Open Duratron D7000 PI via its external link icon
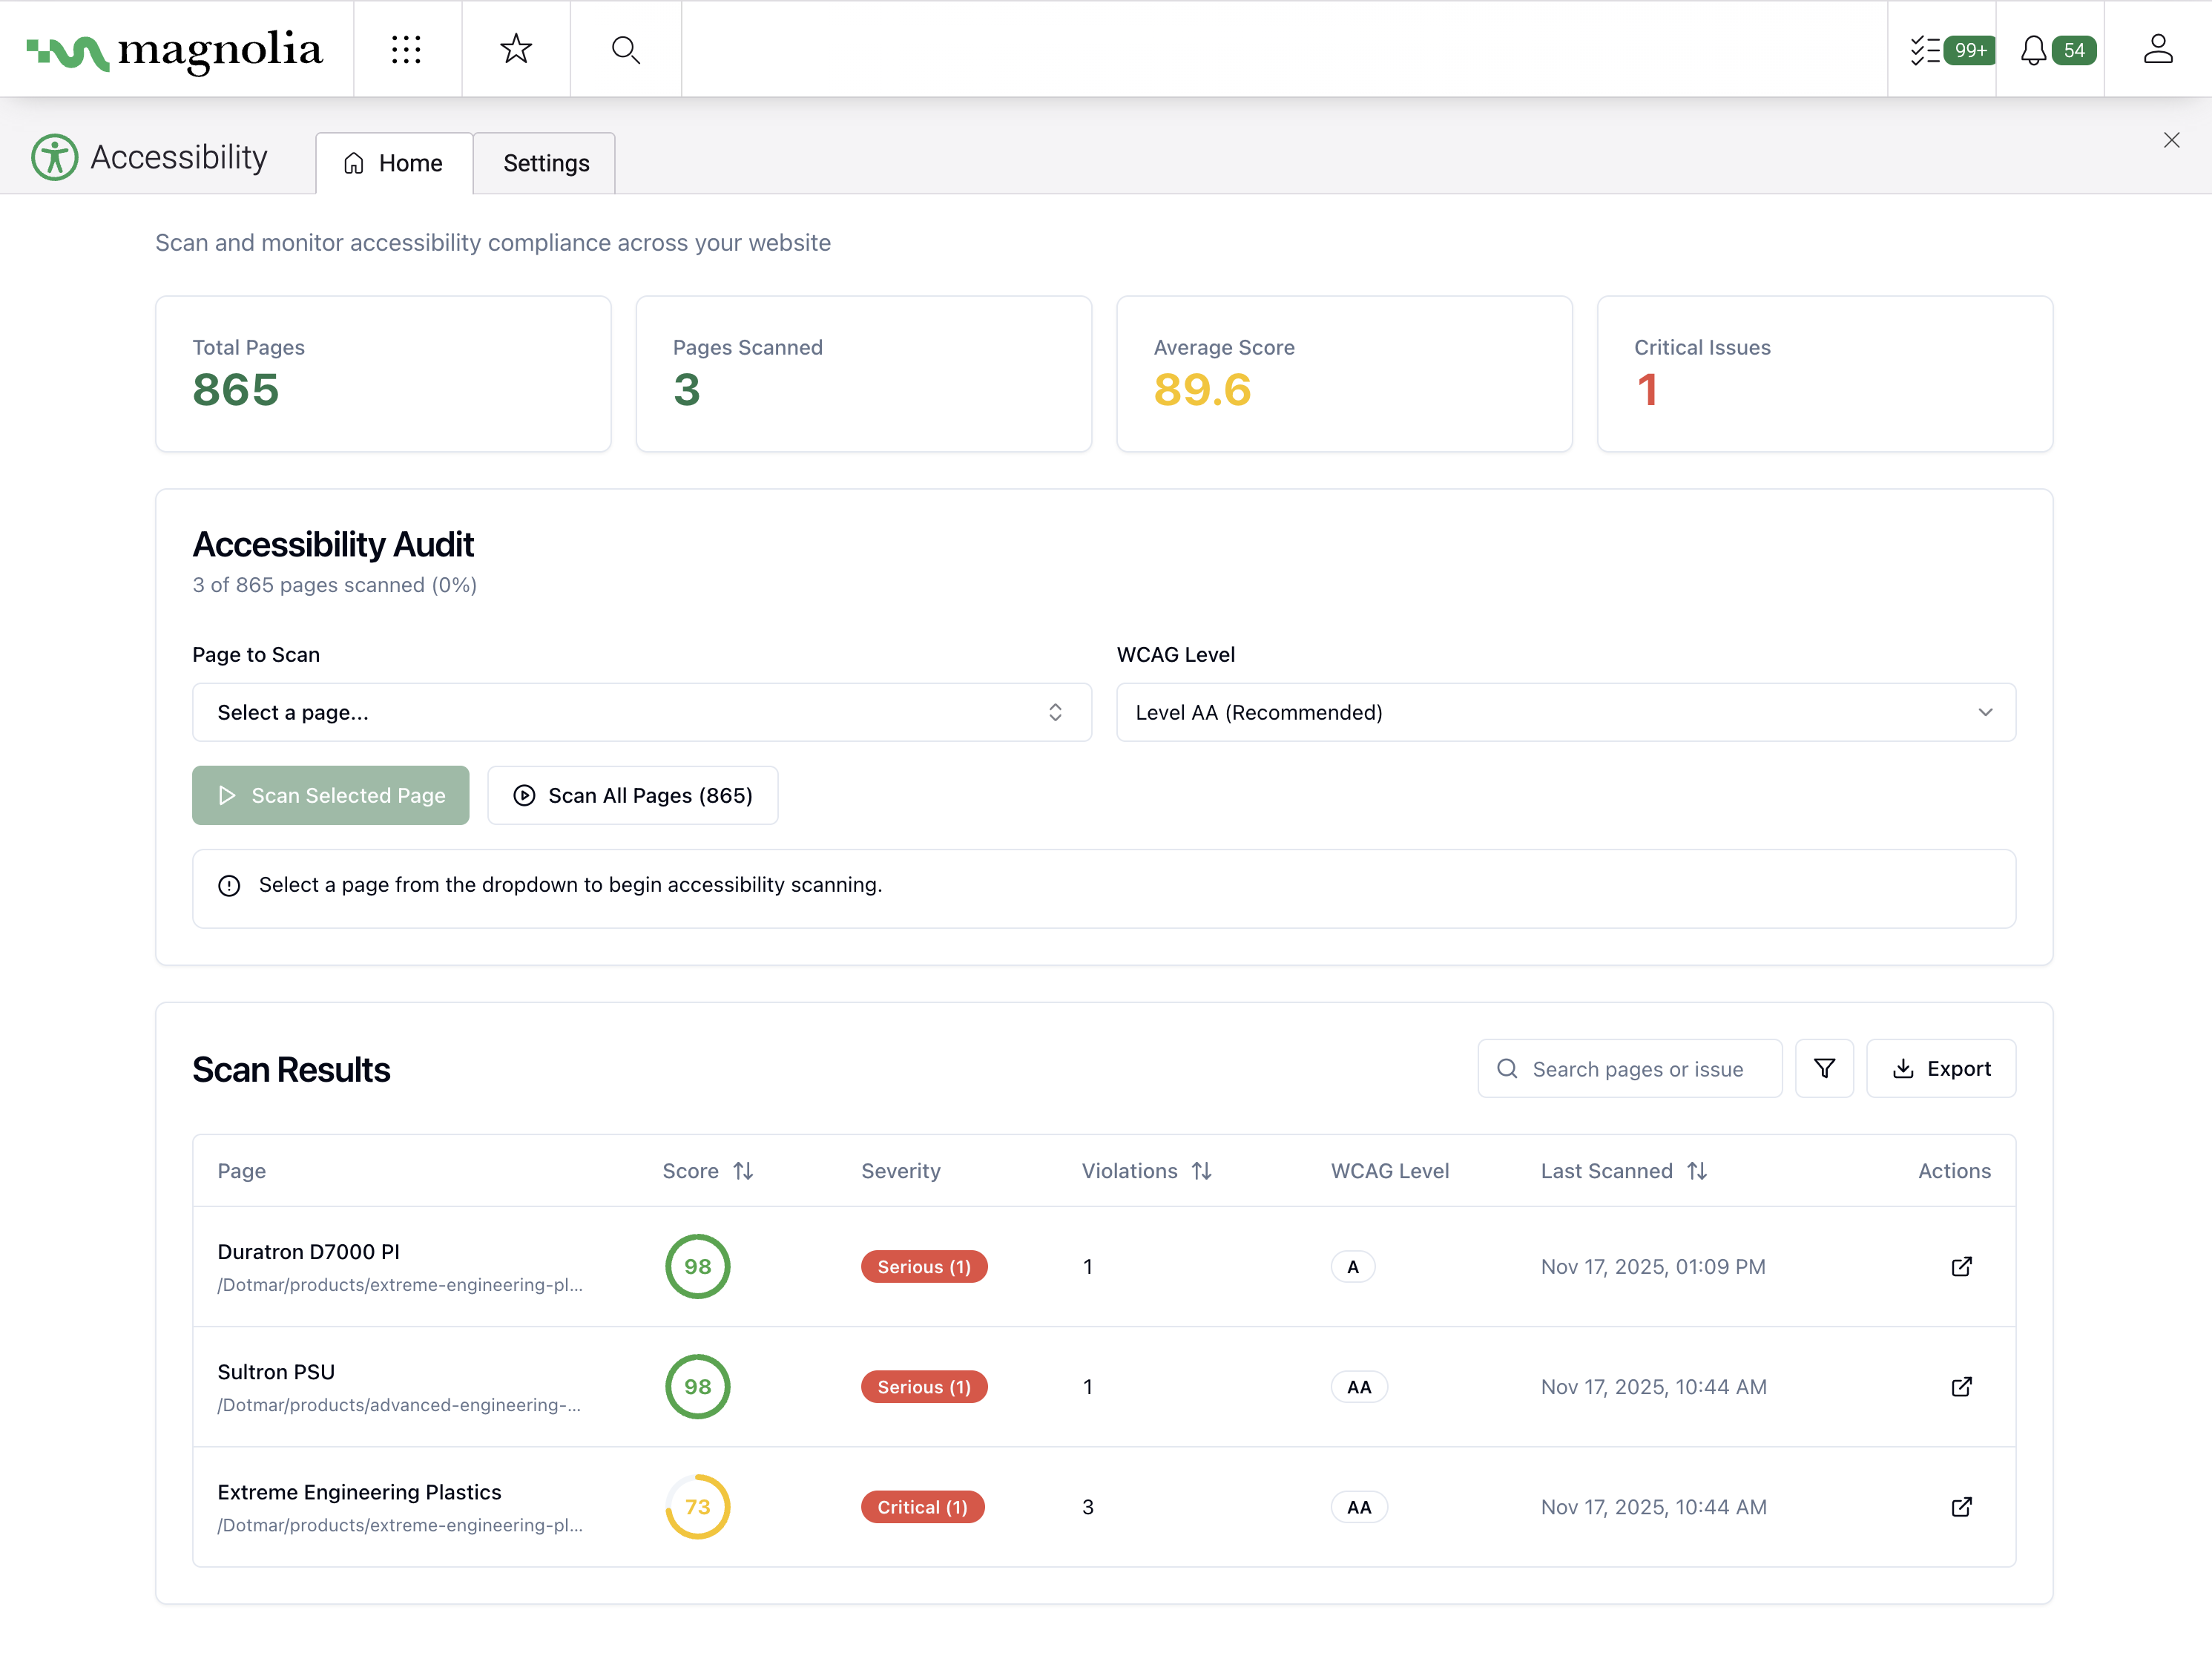The height and width of the screenshot is (1656, 2212). (1962, 1266)
